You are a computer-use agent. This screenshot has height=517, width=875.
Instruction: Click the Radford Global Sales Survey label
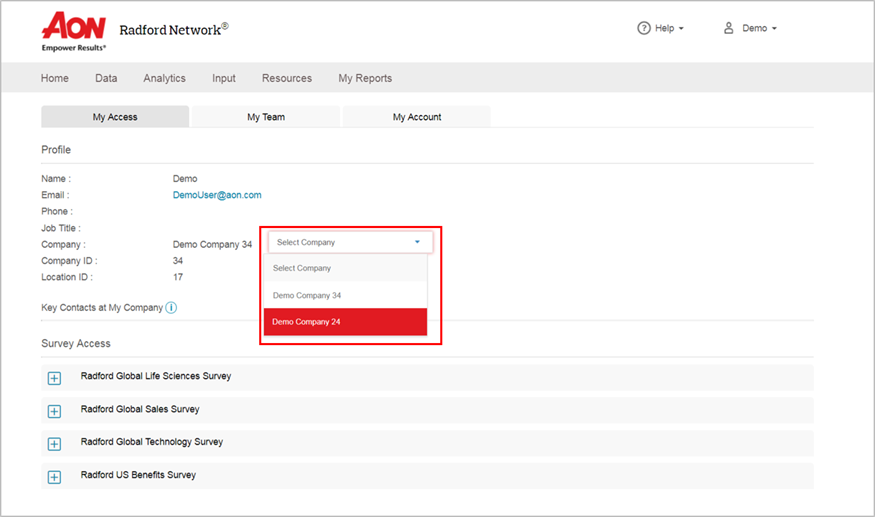[x=140, y=409]
